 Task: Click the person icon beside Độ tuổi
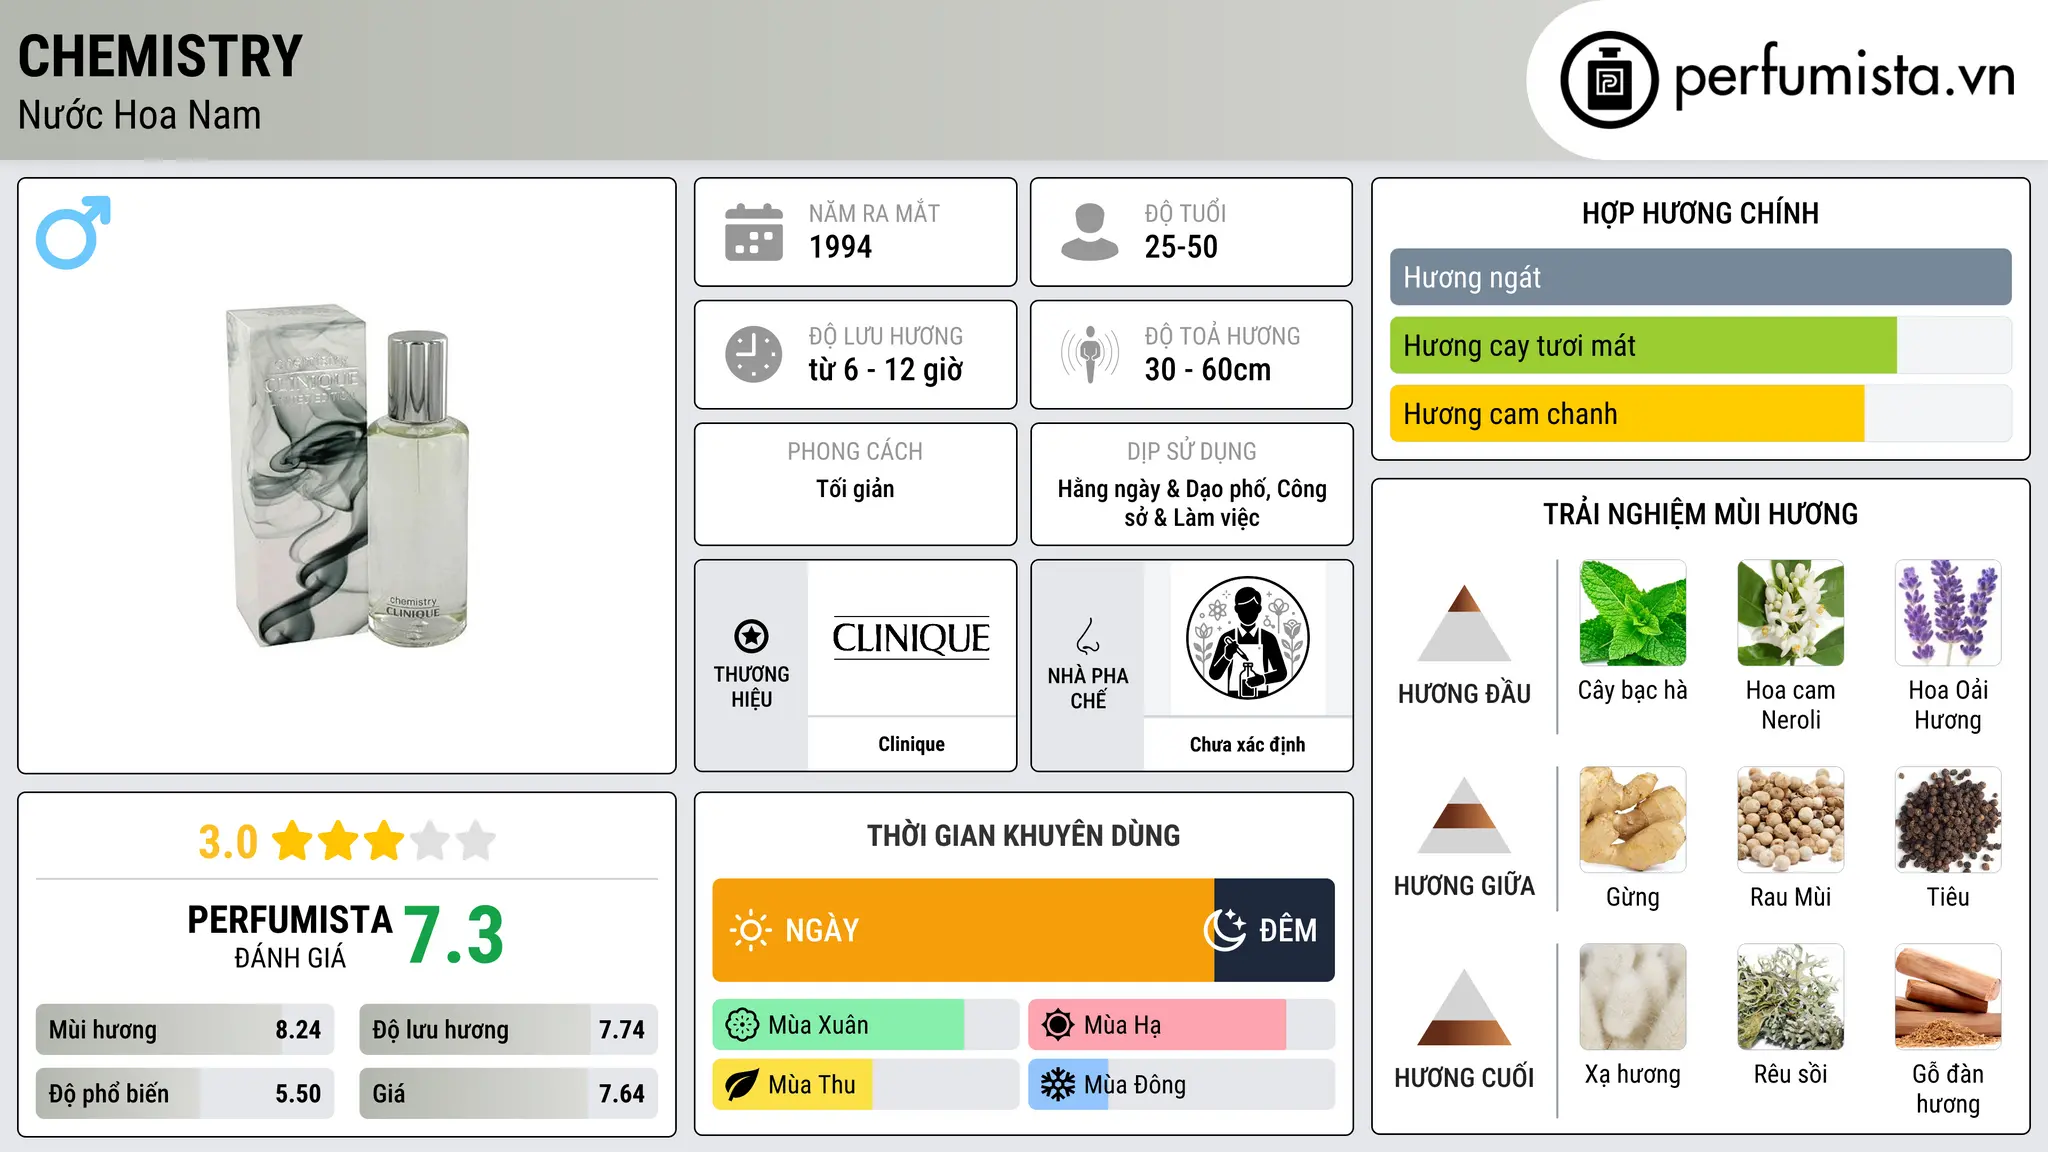pyautogui.click(x=1089, y=232)
